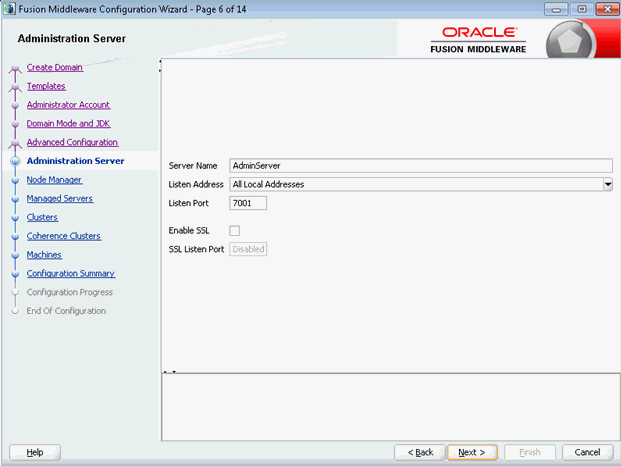Image resolution: width=621 pixels, height=466 pixels.
Task: Click the Listen Address dropdown arrow
Action: tap(608, 184)
